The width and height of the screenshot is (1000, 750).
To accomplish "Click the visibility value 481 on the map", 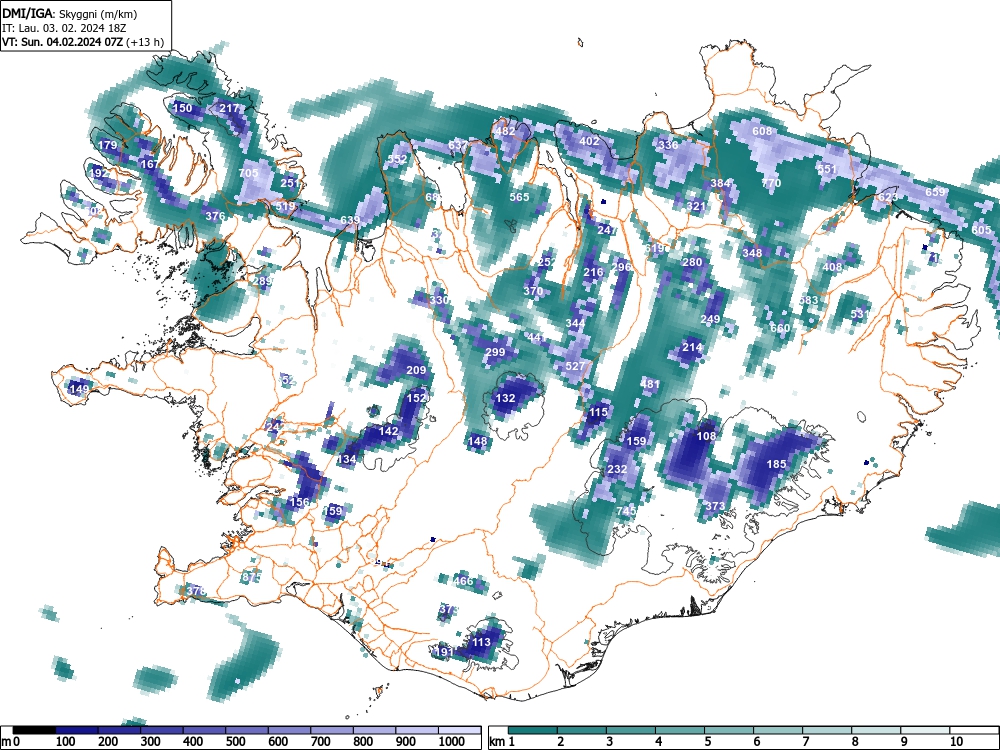I will point(650,384).
